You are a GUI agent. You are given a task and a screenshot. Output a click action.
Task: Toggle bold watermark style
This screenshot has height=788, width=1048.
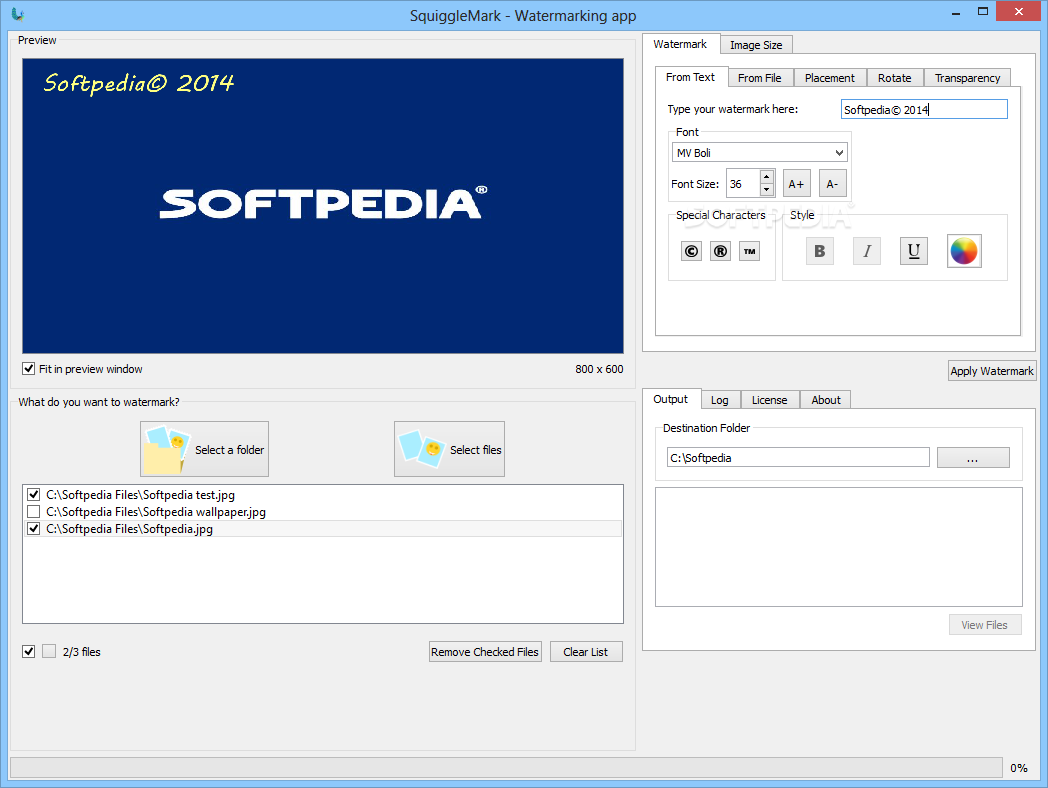(x=819, y=251)
